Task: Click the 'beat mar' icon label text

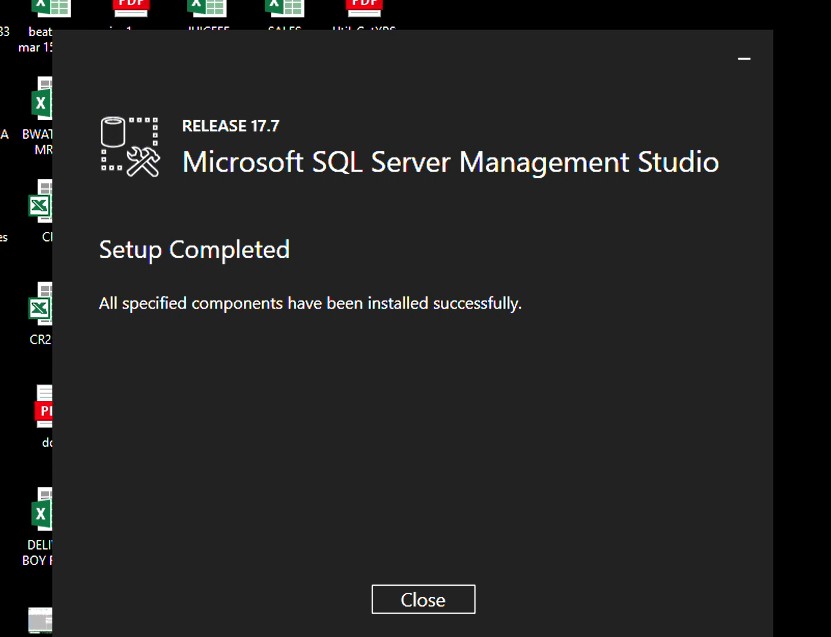Action: (x=36, y=40)
